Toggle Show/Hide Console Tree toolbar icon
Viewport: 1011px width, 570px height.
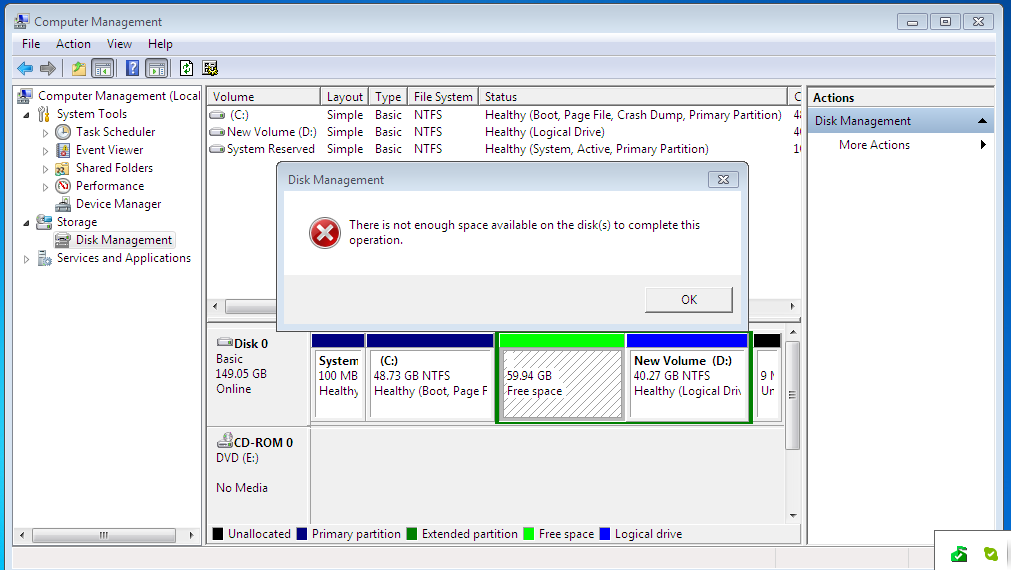point(103,68)
